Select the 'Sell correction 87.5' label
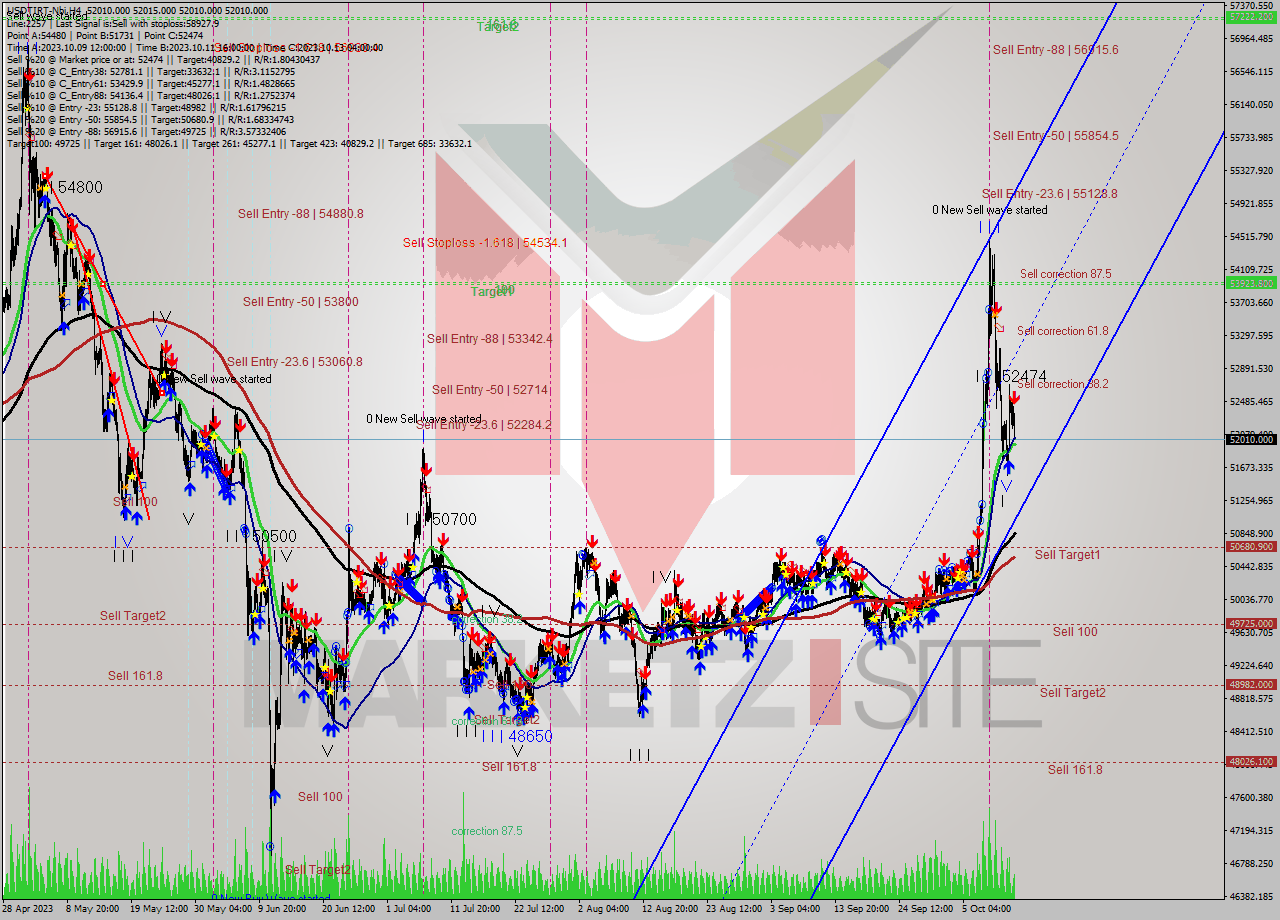 click(1065, 274)
